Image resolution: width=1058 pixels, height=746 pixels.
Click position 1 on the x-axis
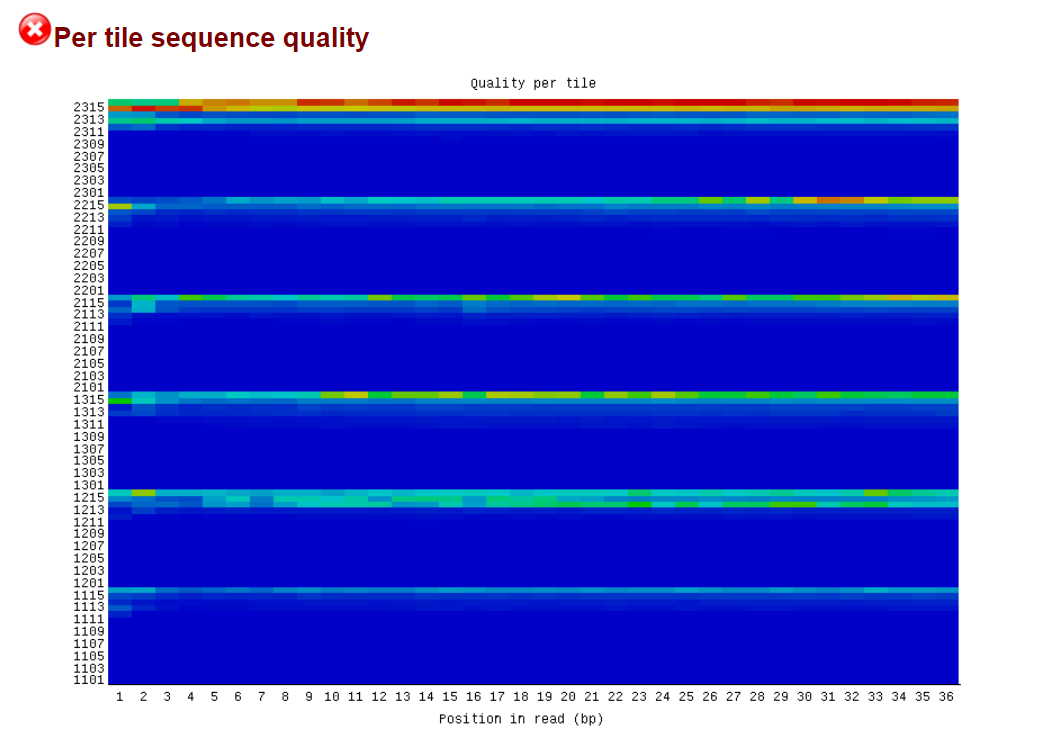(119, 697)
